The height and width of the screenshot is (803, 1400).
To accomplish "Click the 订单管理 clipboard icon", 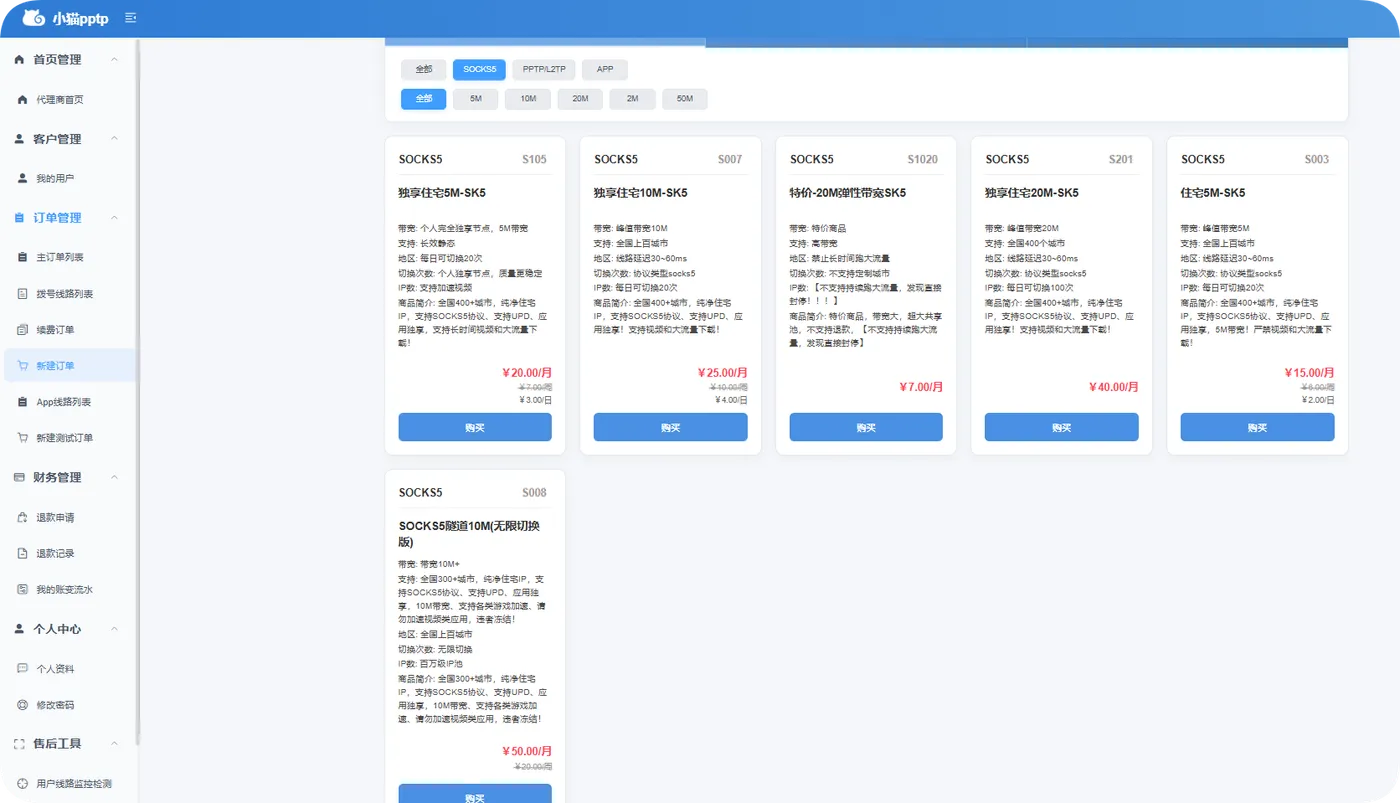I will (19, 218).
